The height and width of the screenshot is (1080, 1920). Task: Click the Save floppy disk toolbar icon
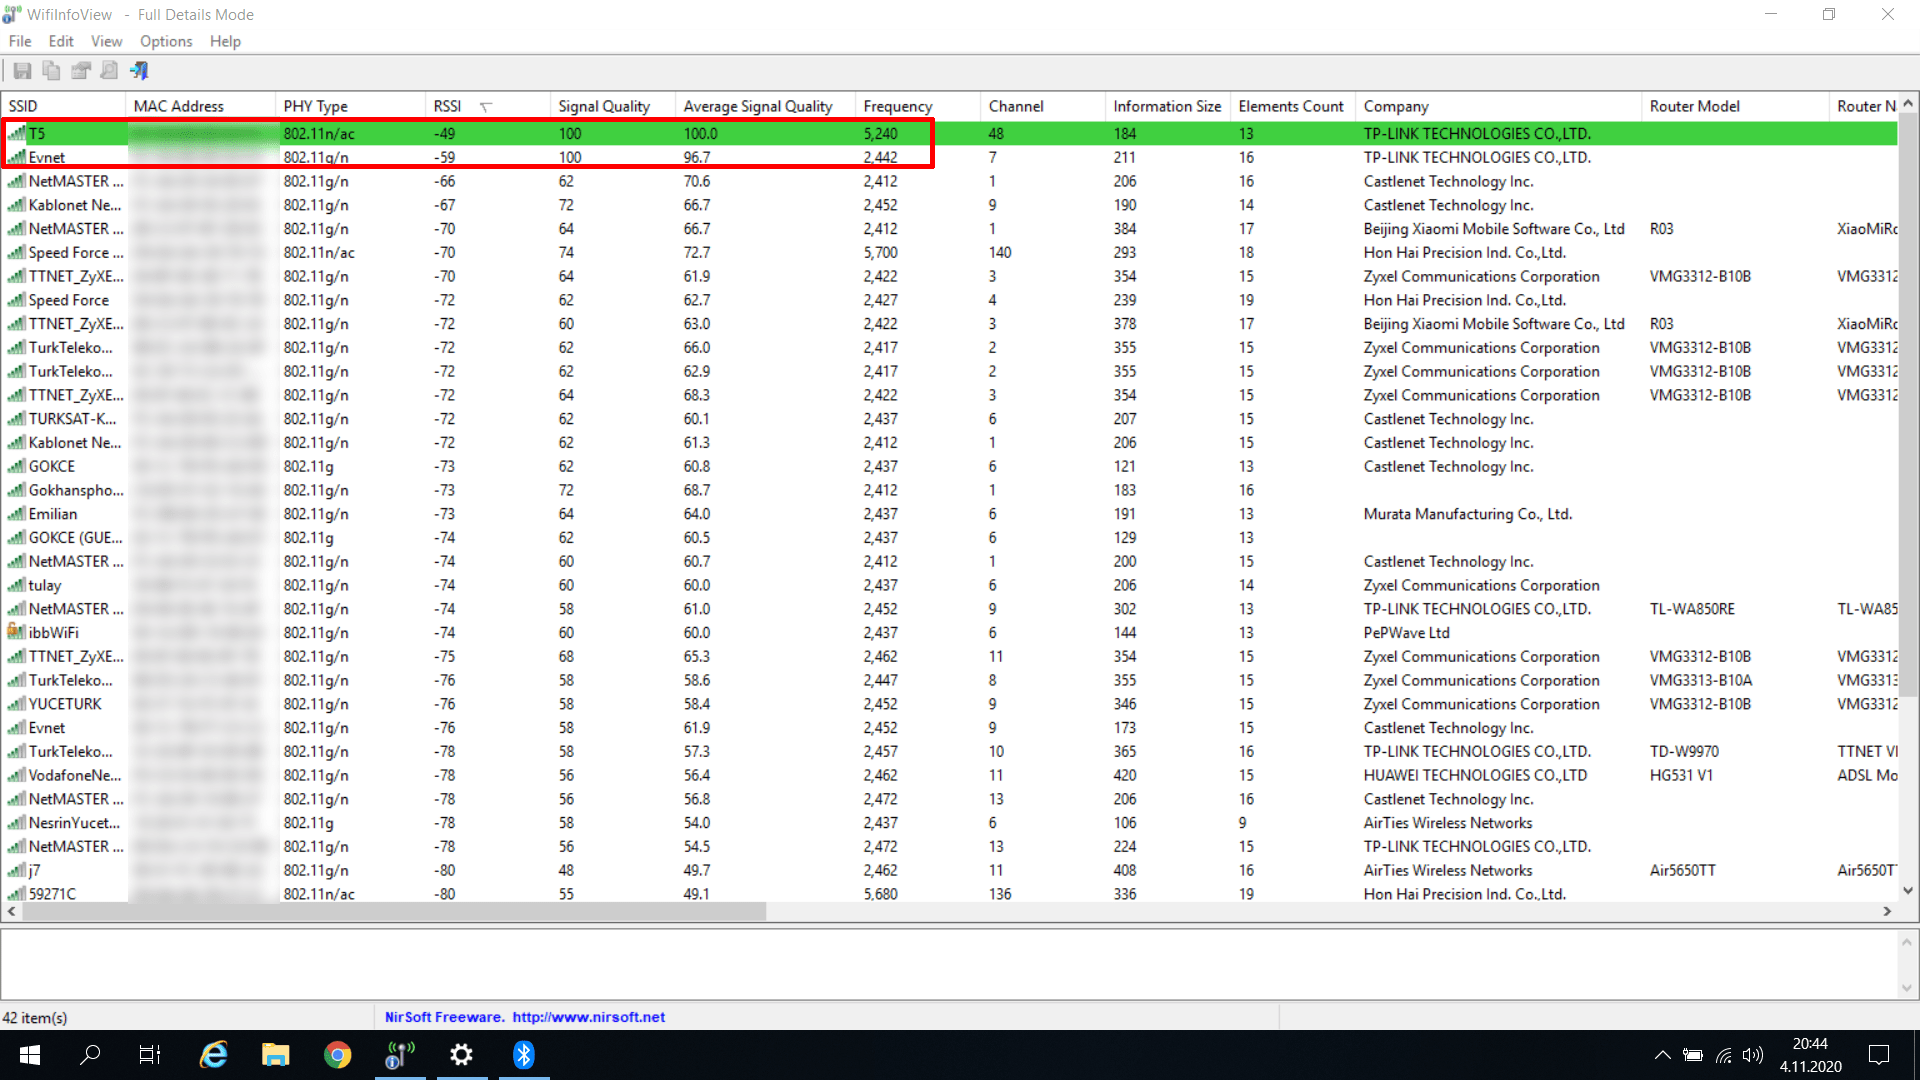tap(22, 70)
